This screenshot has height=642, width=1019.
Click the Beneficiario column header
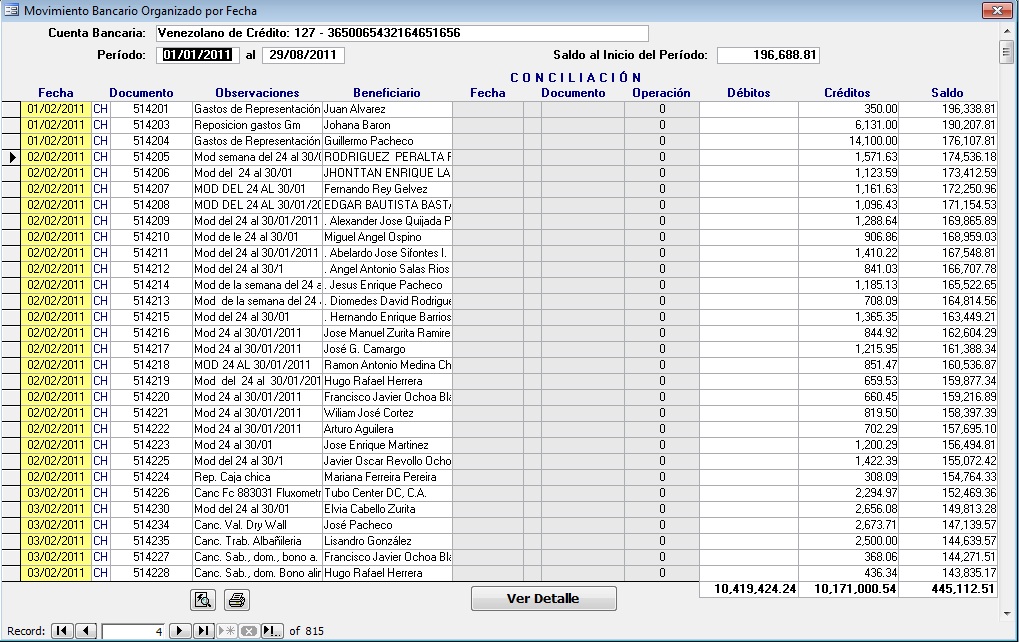[x=387, y=93]
